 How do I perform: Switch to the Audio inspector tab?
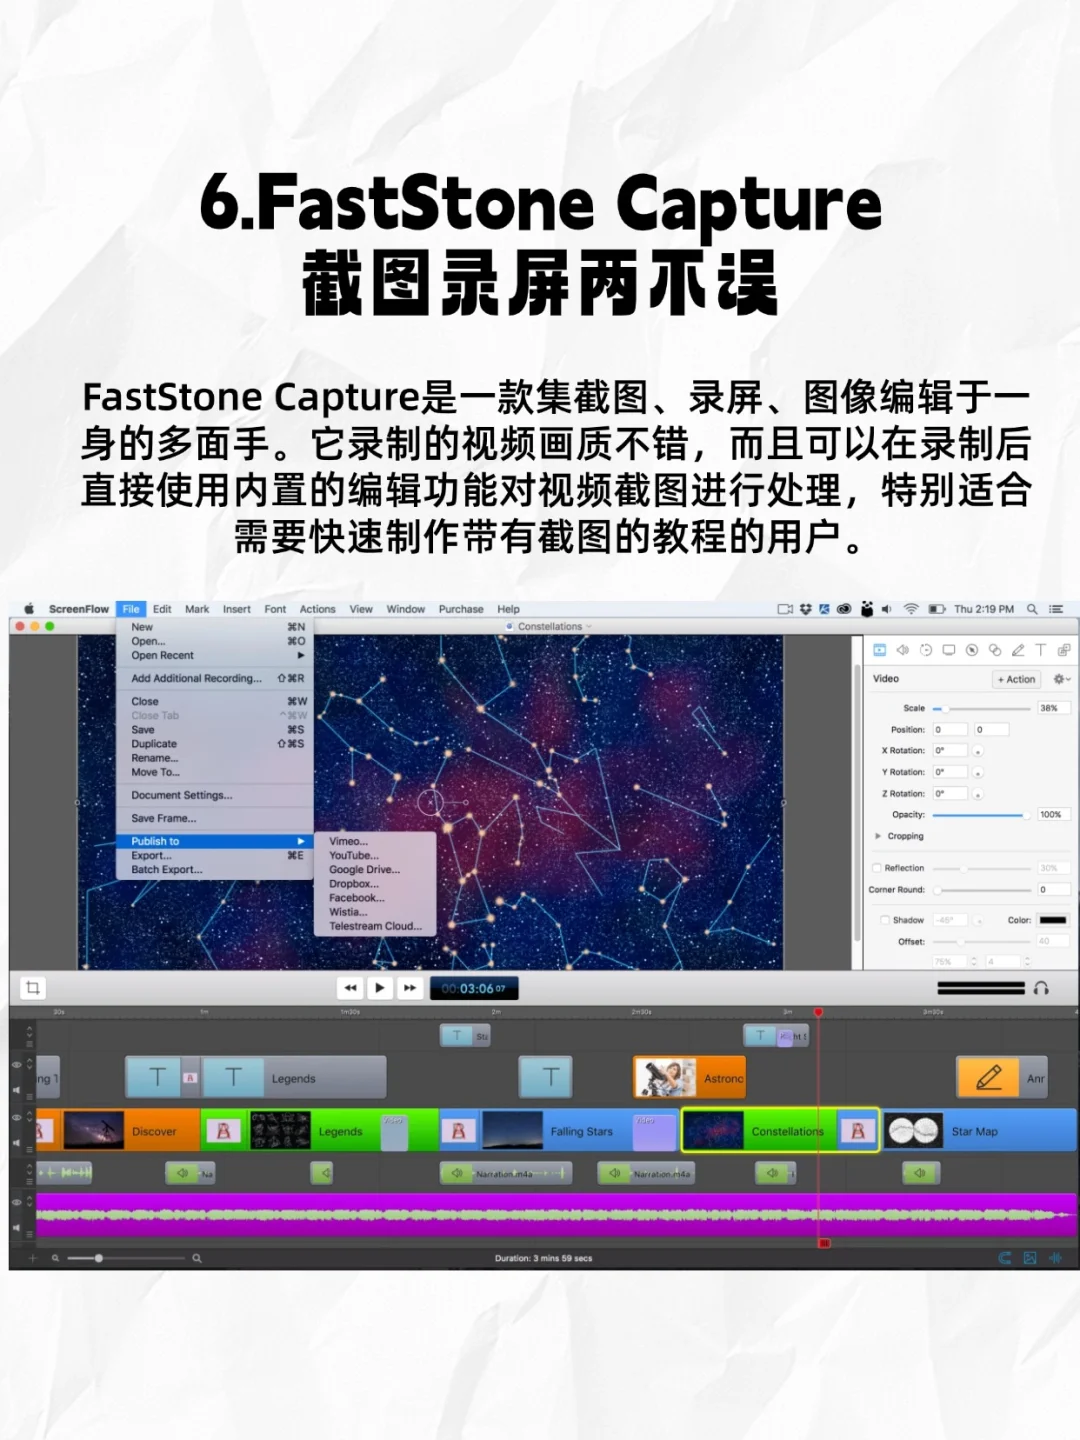click(903, 649)
